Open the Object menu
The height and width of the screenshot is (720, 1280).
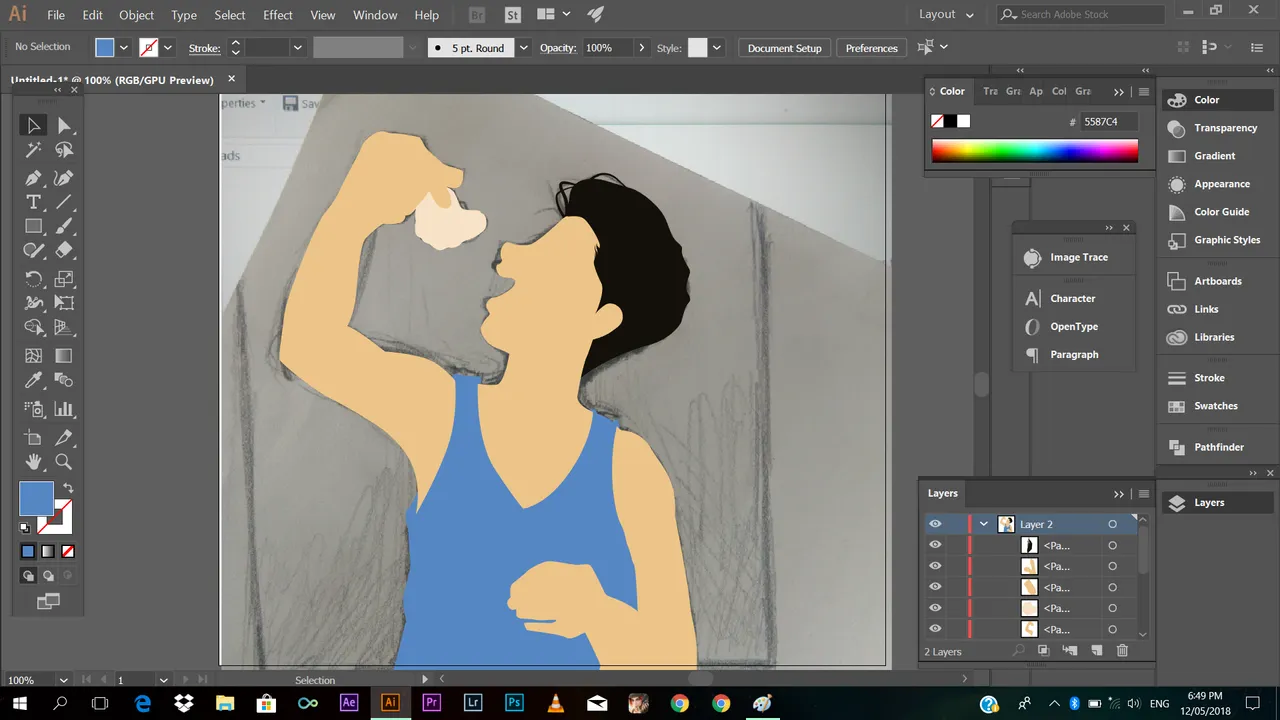click(x=137, y=15)
